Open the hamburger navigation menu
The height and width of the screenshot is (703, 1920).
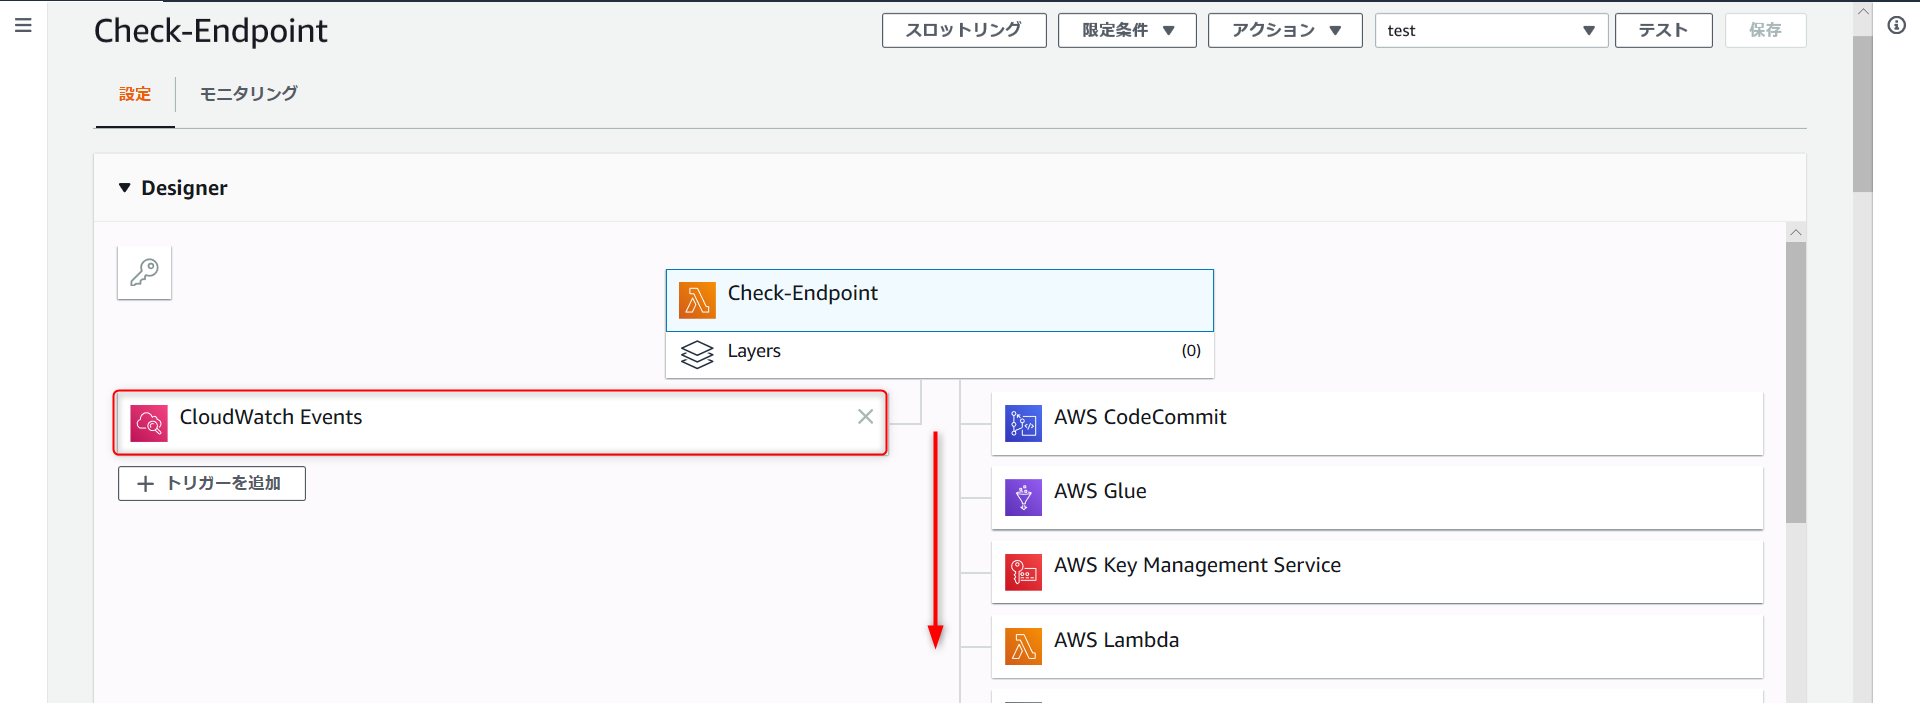pyautogui.click(x=23, y=25)
